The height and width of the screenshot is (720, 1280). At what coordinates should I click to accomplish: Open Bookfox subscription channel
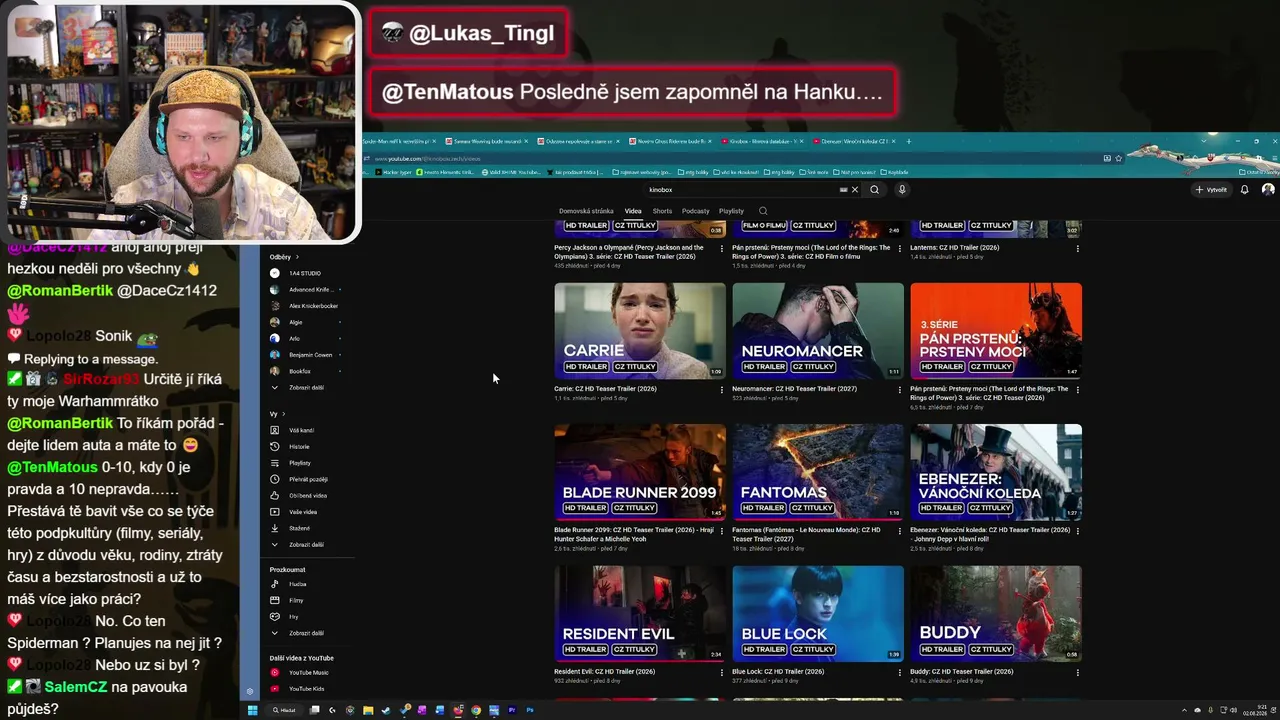point(300,371)
